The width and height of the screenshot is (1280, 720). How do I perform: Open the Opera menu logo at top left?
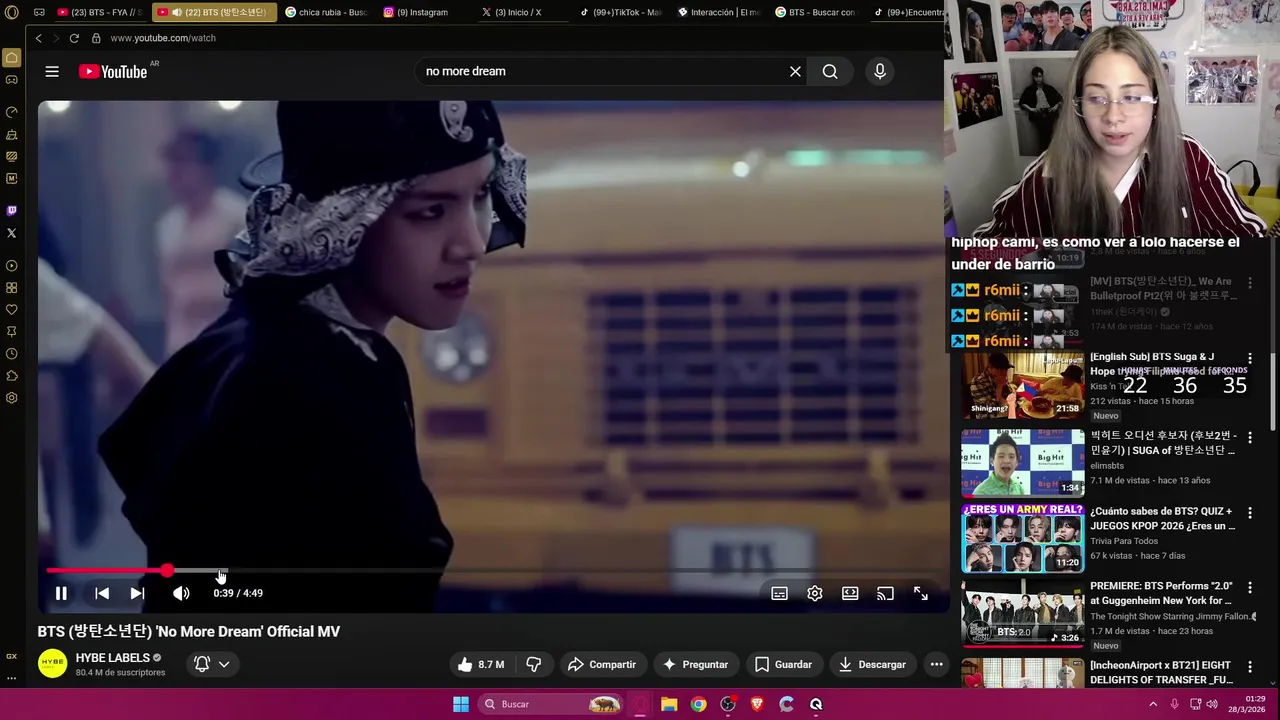[x=12, y=12]
